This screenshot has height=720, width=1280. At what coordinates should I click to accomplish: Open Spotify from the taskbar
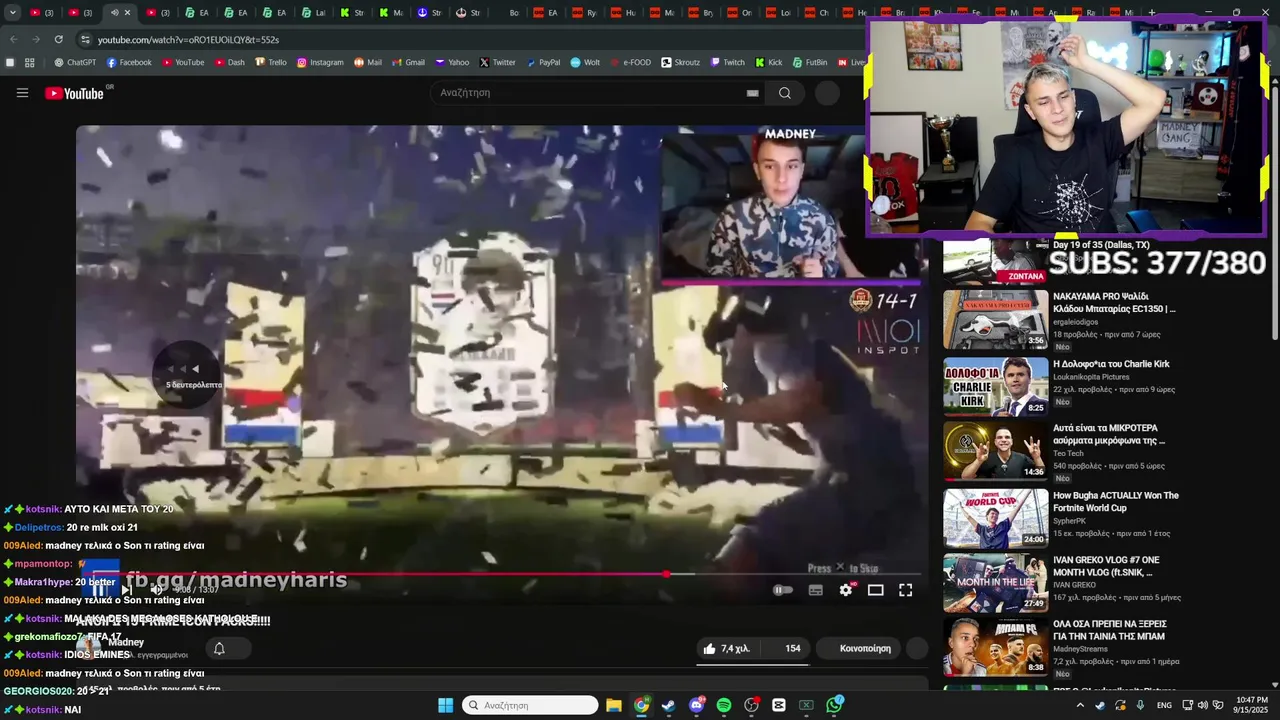[x=724, y=705]
